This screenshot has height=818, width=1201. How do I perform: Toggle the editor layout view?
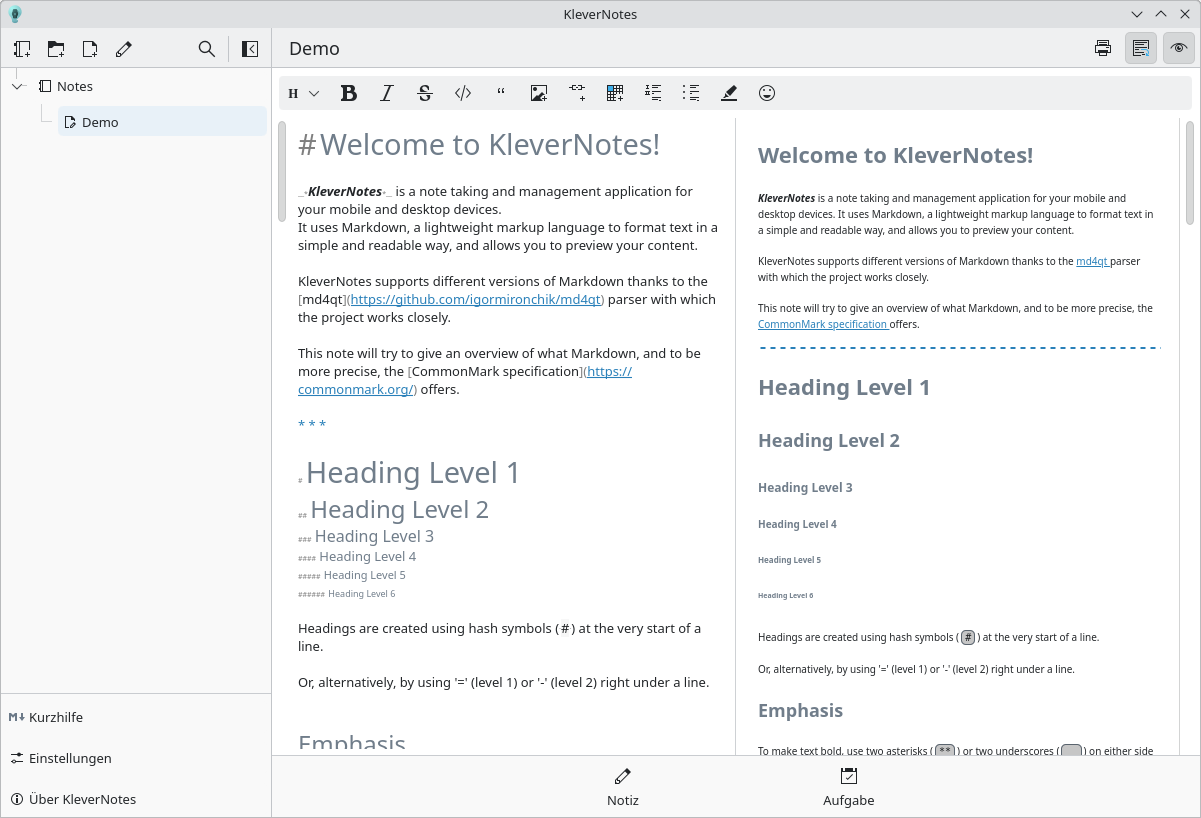point(1140,47)
